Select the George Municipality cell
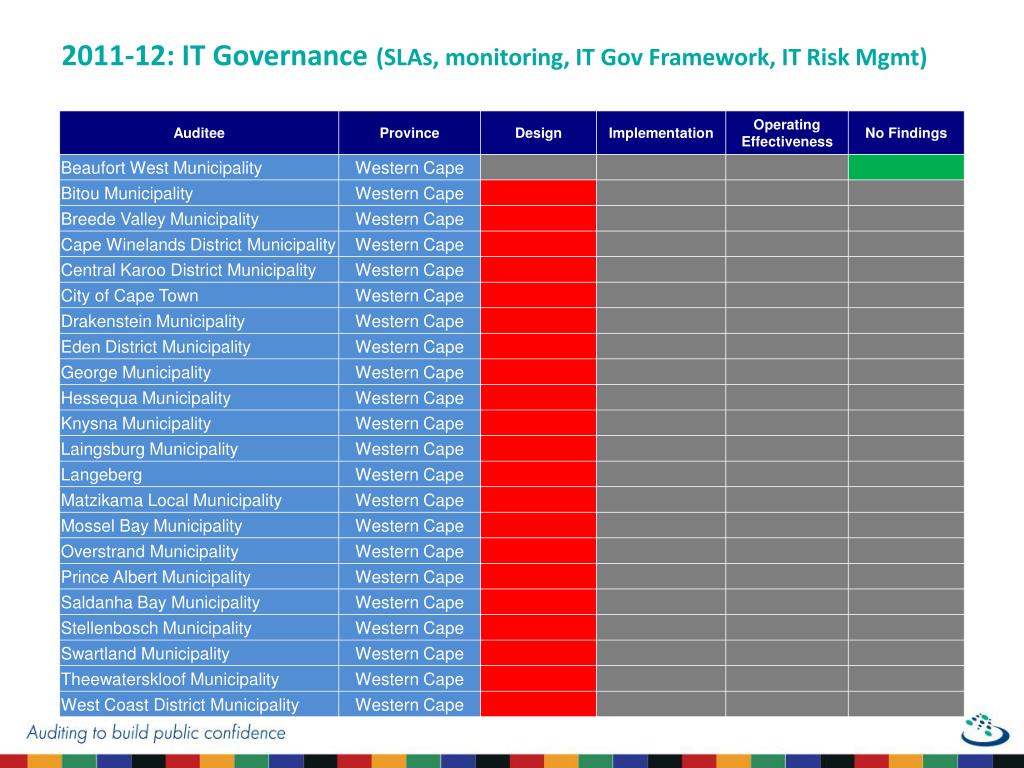The image size is (1024, 768). [x=199, y=372]
